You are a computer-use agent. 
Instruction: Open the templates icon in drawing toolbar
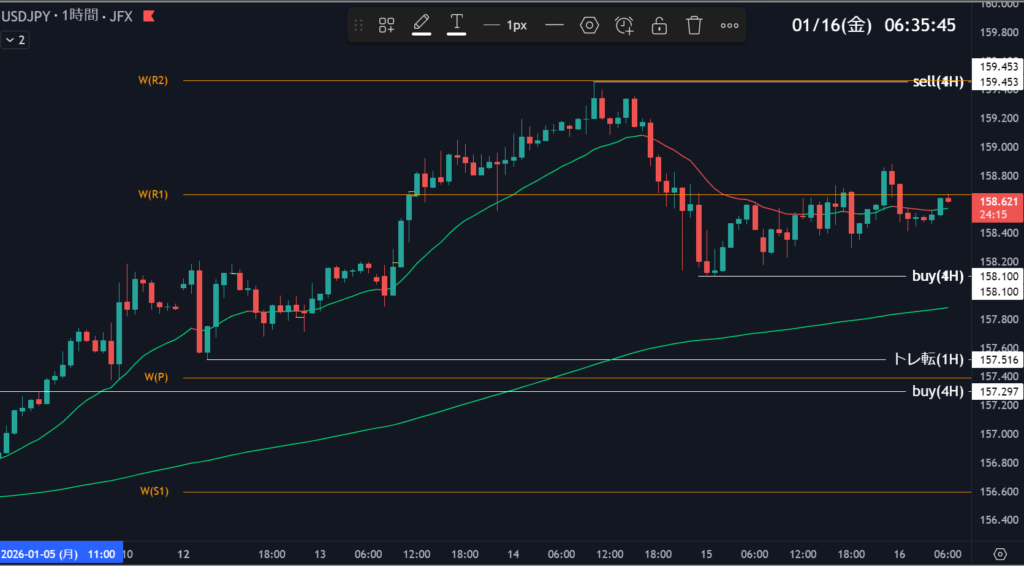tap(386, 25)
